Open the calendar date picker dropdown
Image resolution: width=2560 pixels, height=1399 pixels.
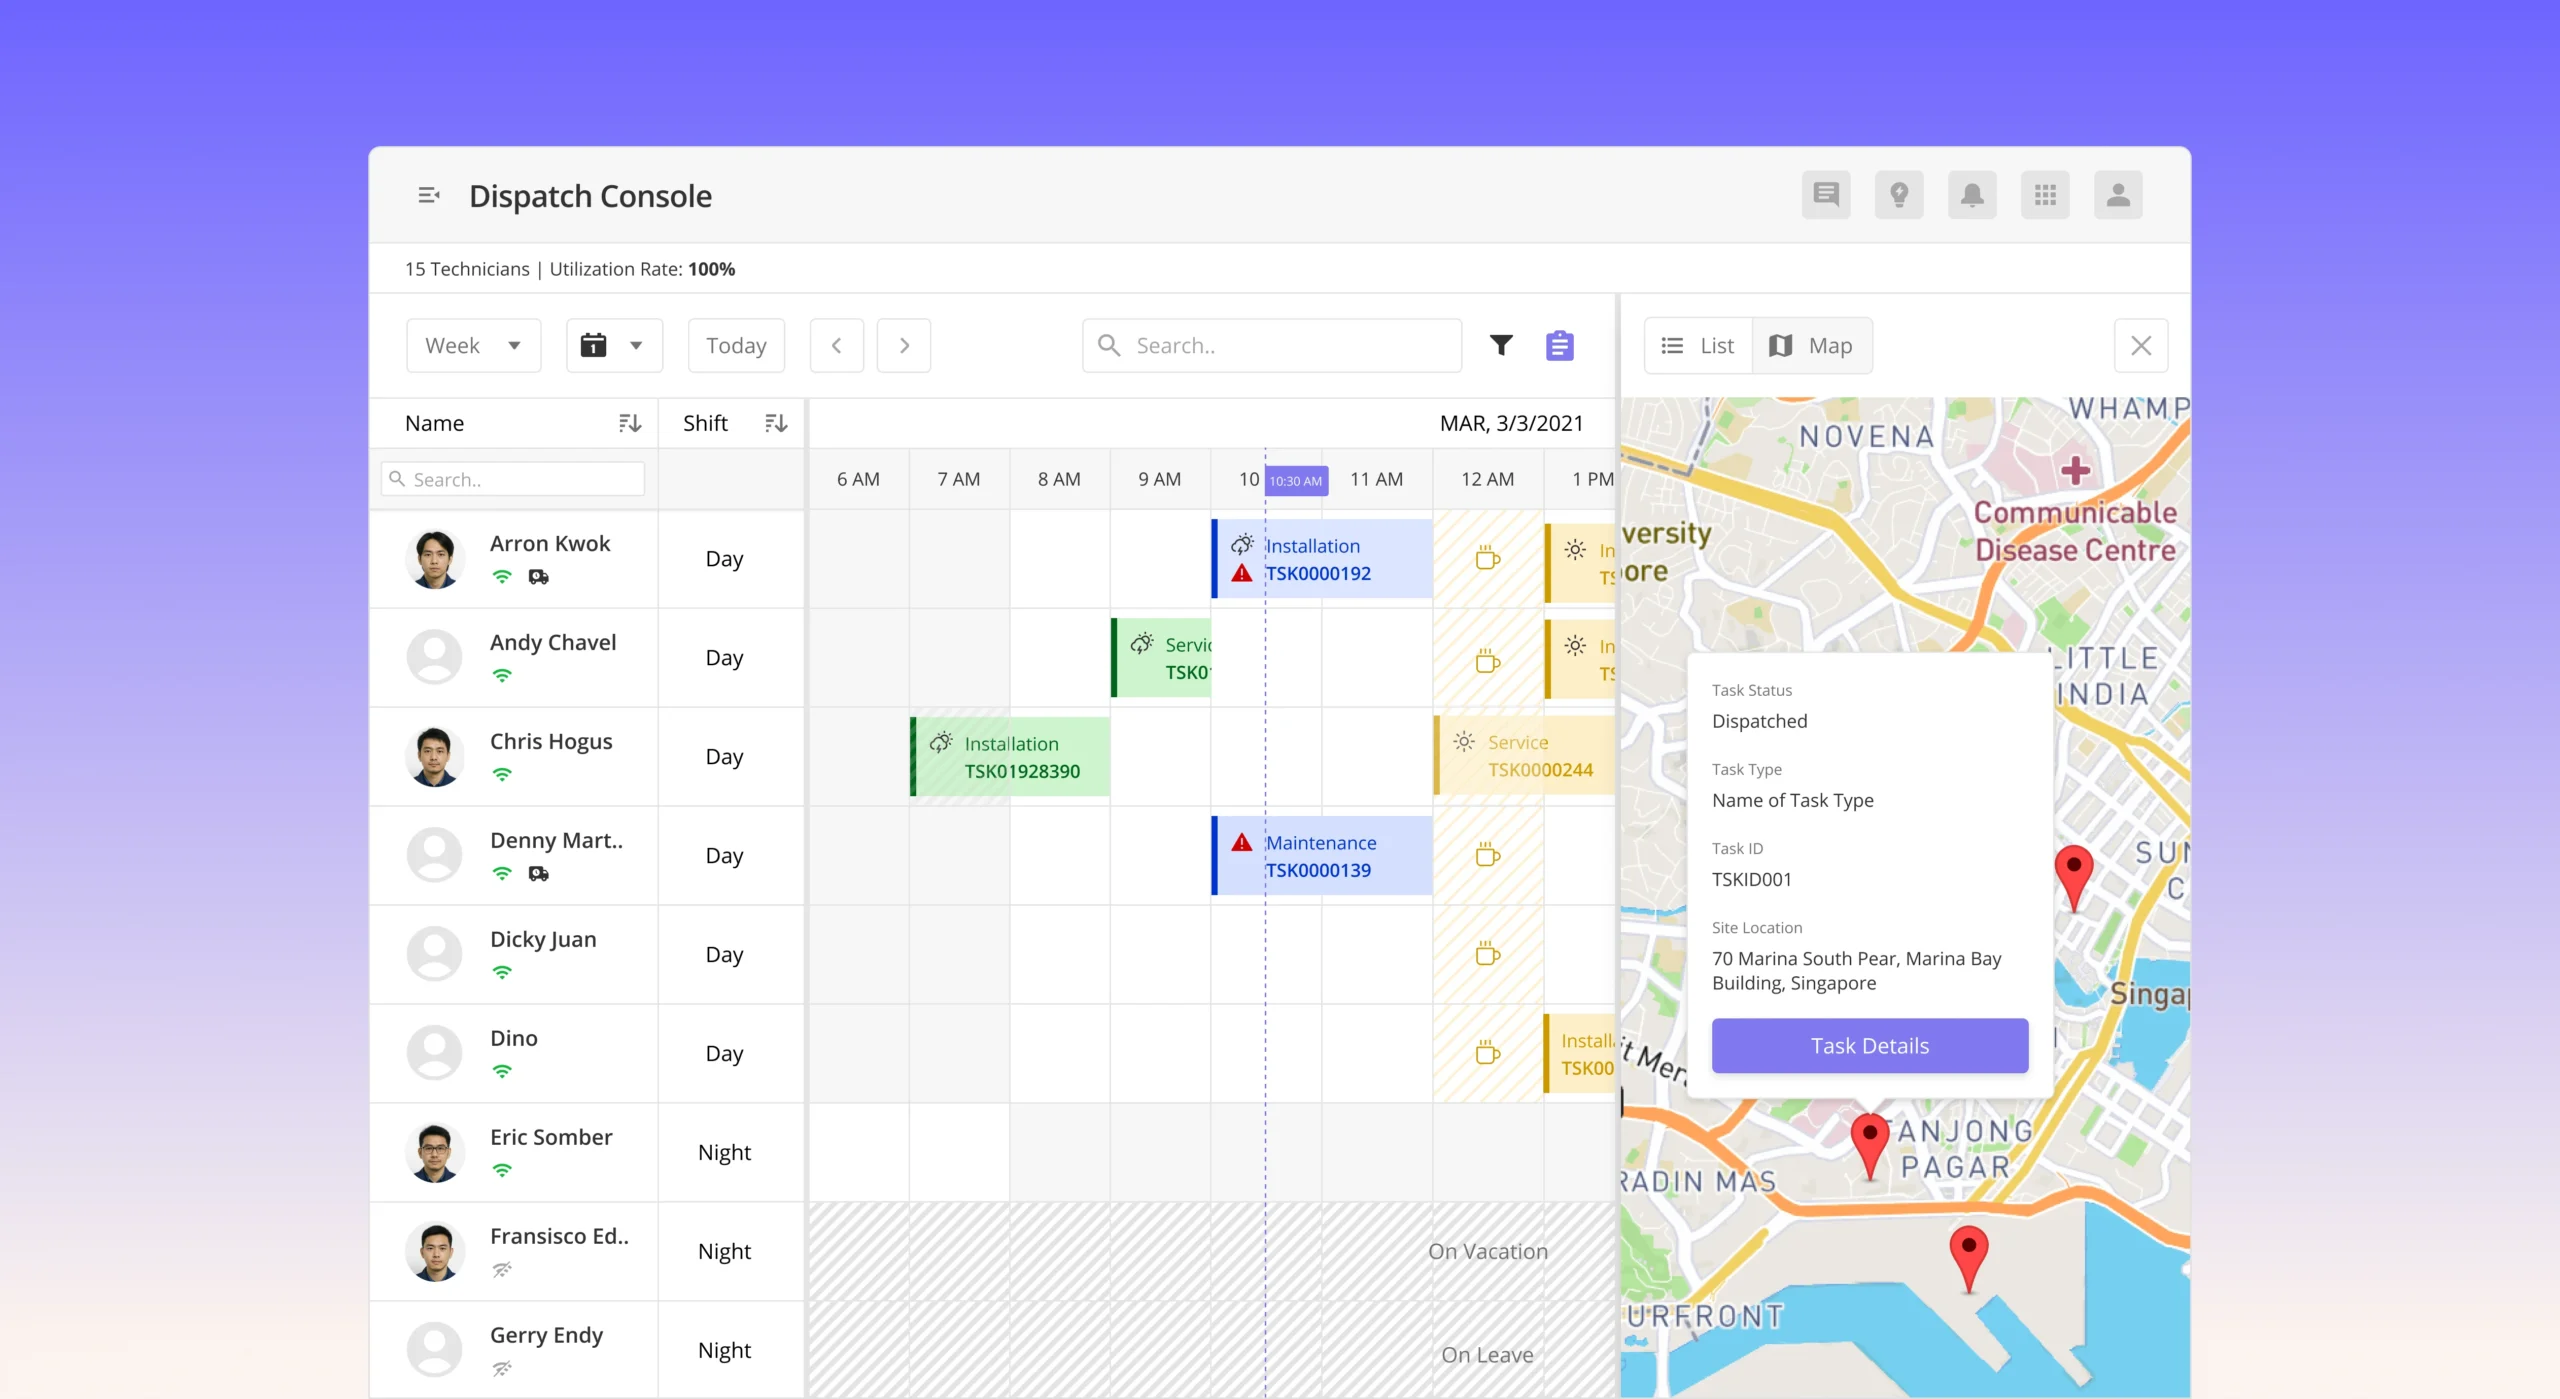pos(614,345)
